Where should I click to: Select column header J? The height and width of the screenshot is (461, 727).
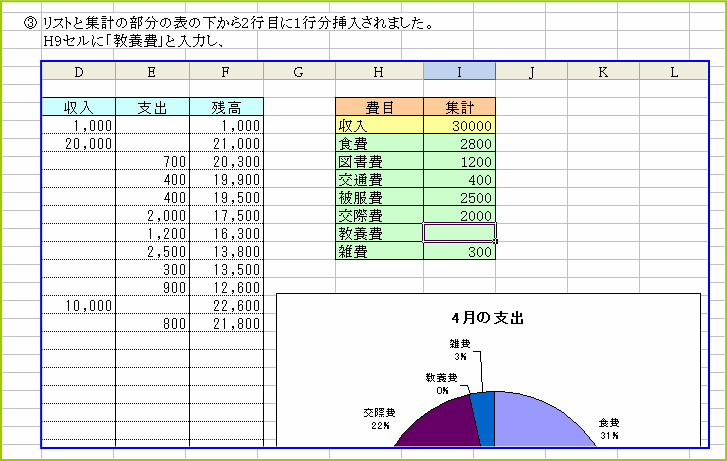531,71
